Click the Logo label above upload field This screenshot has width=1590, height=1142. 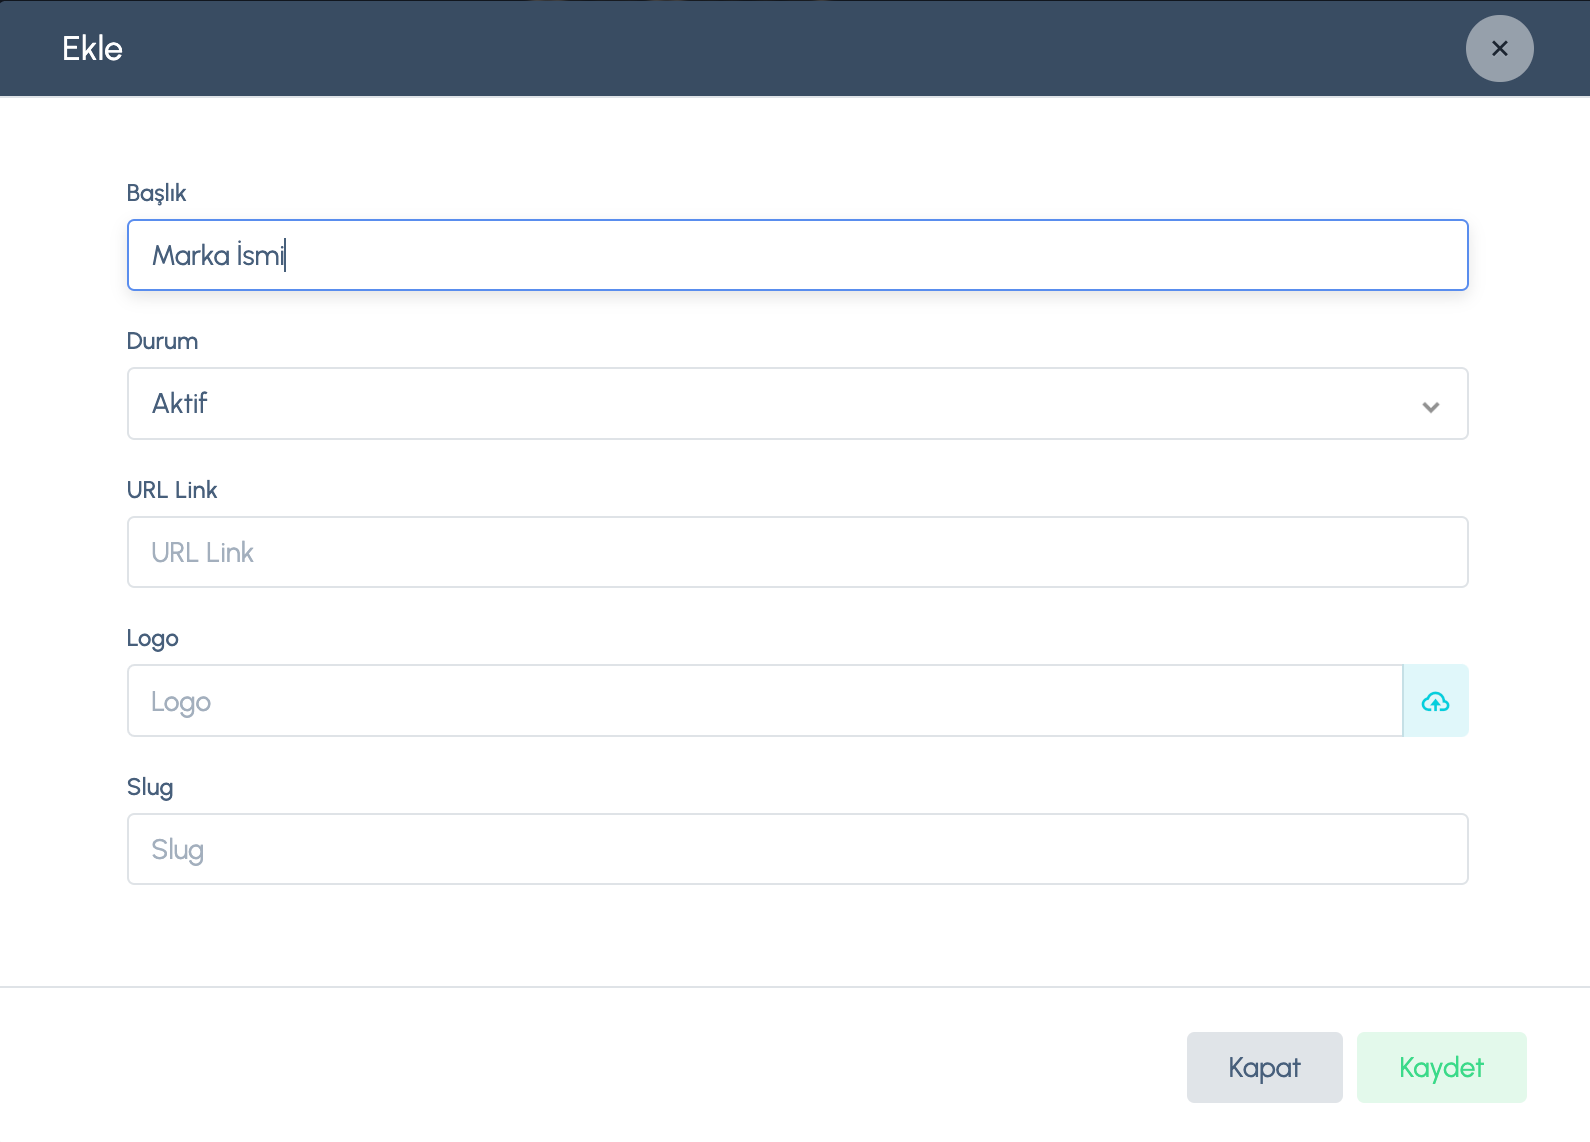pos(152,638)
